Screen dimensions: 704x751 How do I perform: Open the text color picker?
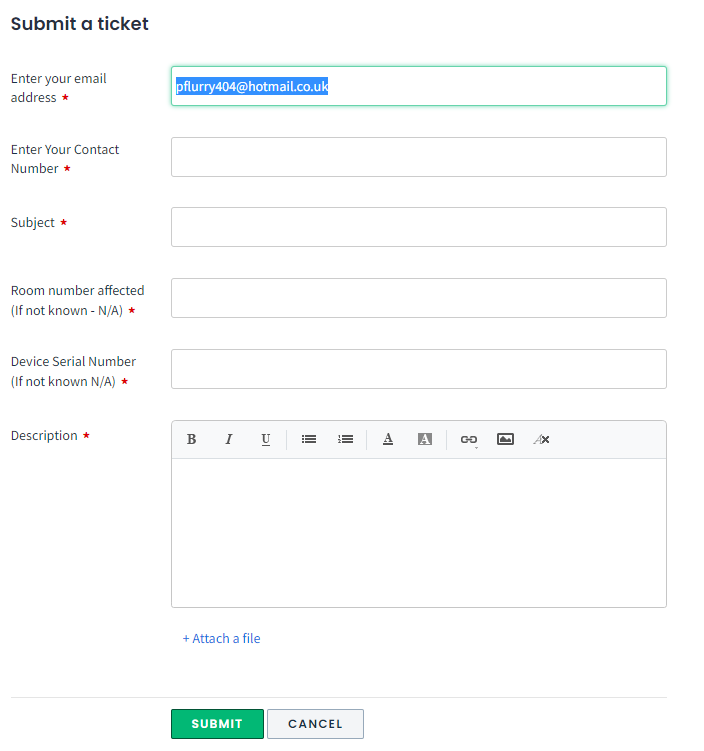pos(388,439)
